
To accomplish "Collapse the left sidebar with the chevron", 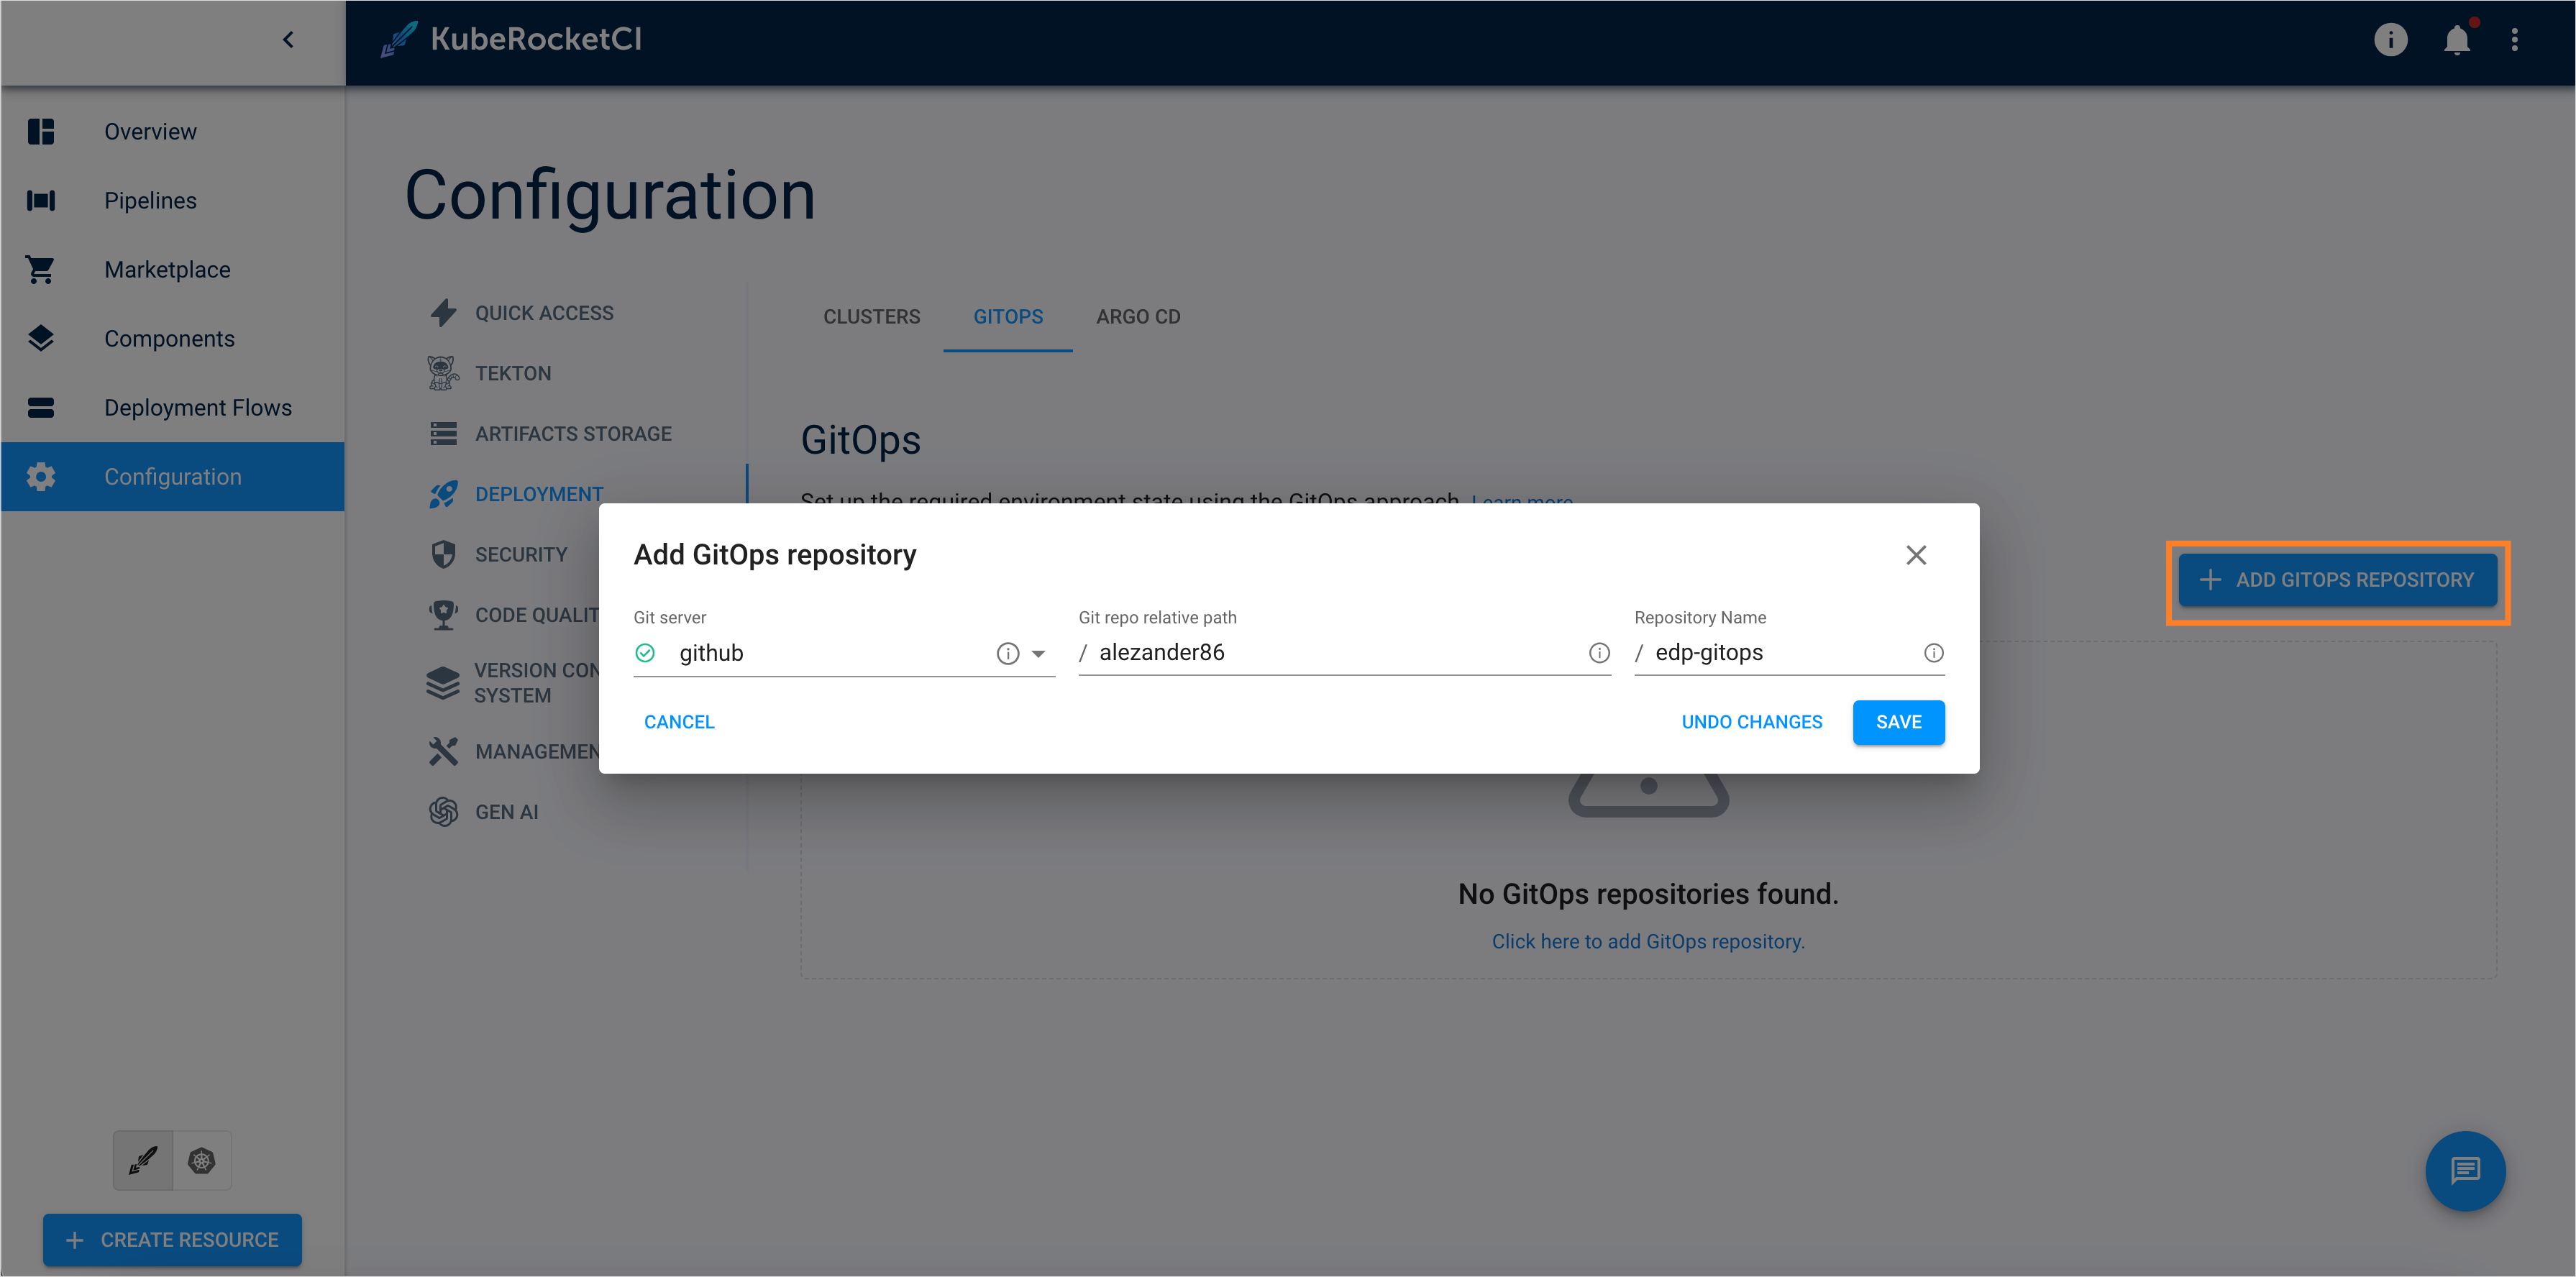I will pyautogui.click(x=288, y=39).
